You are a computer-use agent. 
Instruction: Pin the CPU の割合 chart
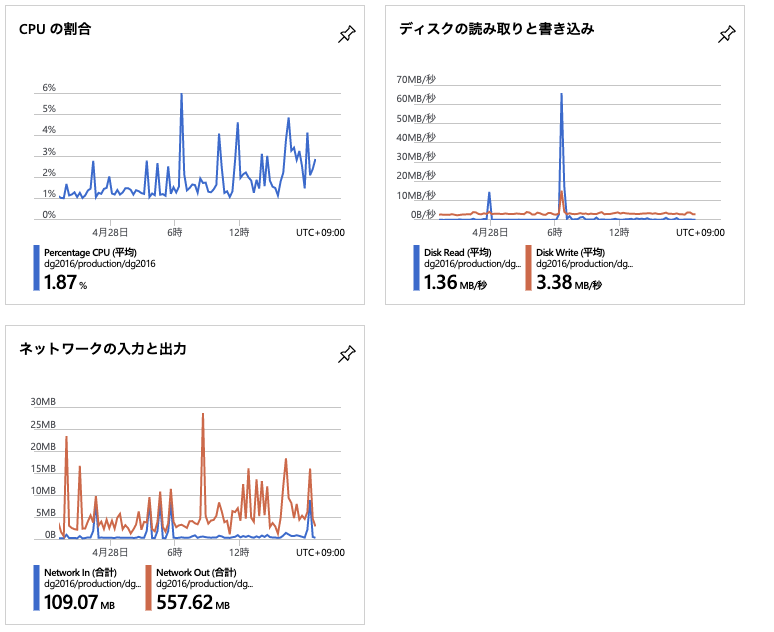(x=346, y=34)
